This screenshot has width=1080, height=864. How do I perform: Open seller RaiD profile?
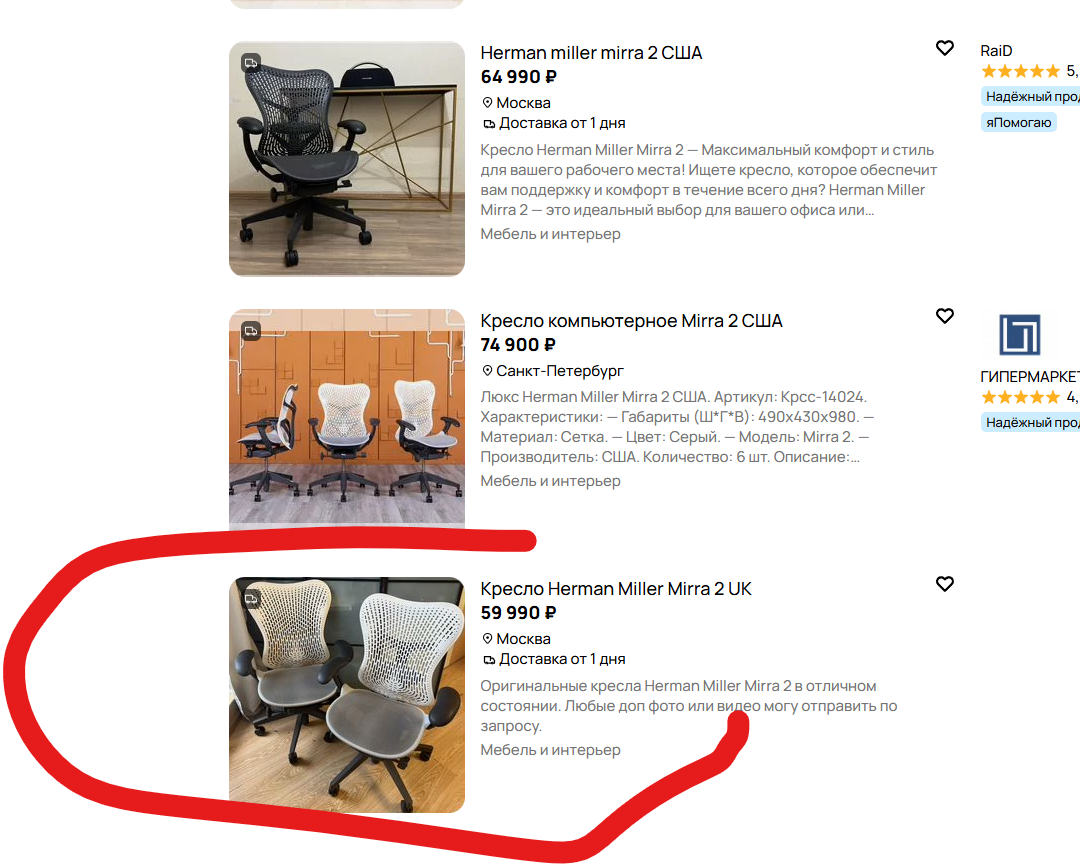pos(996,51)
